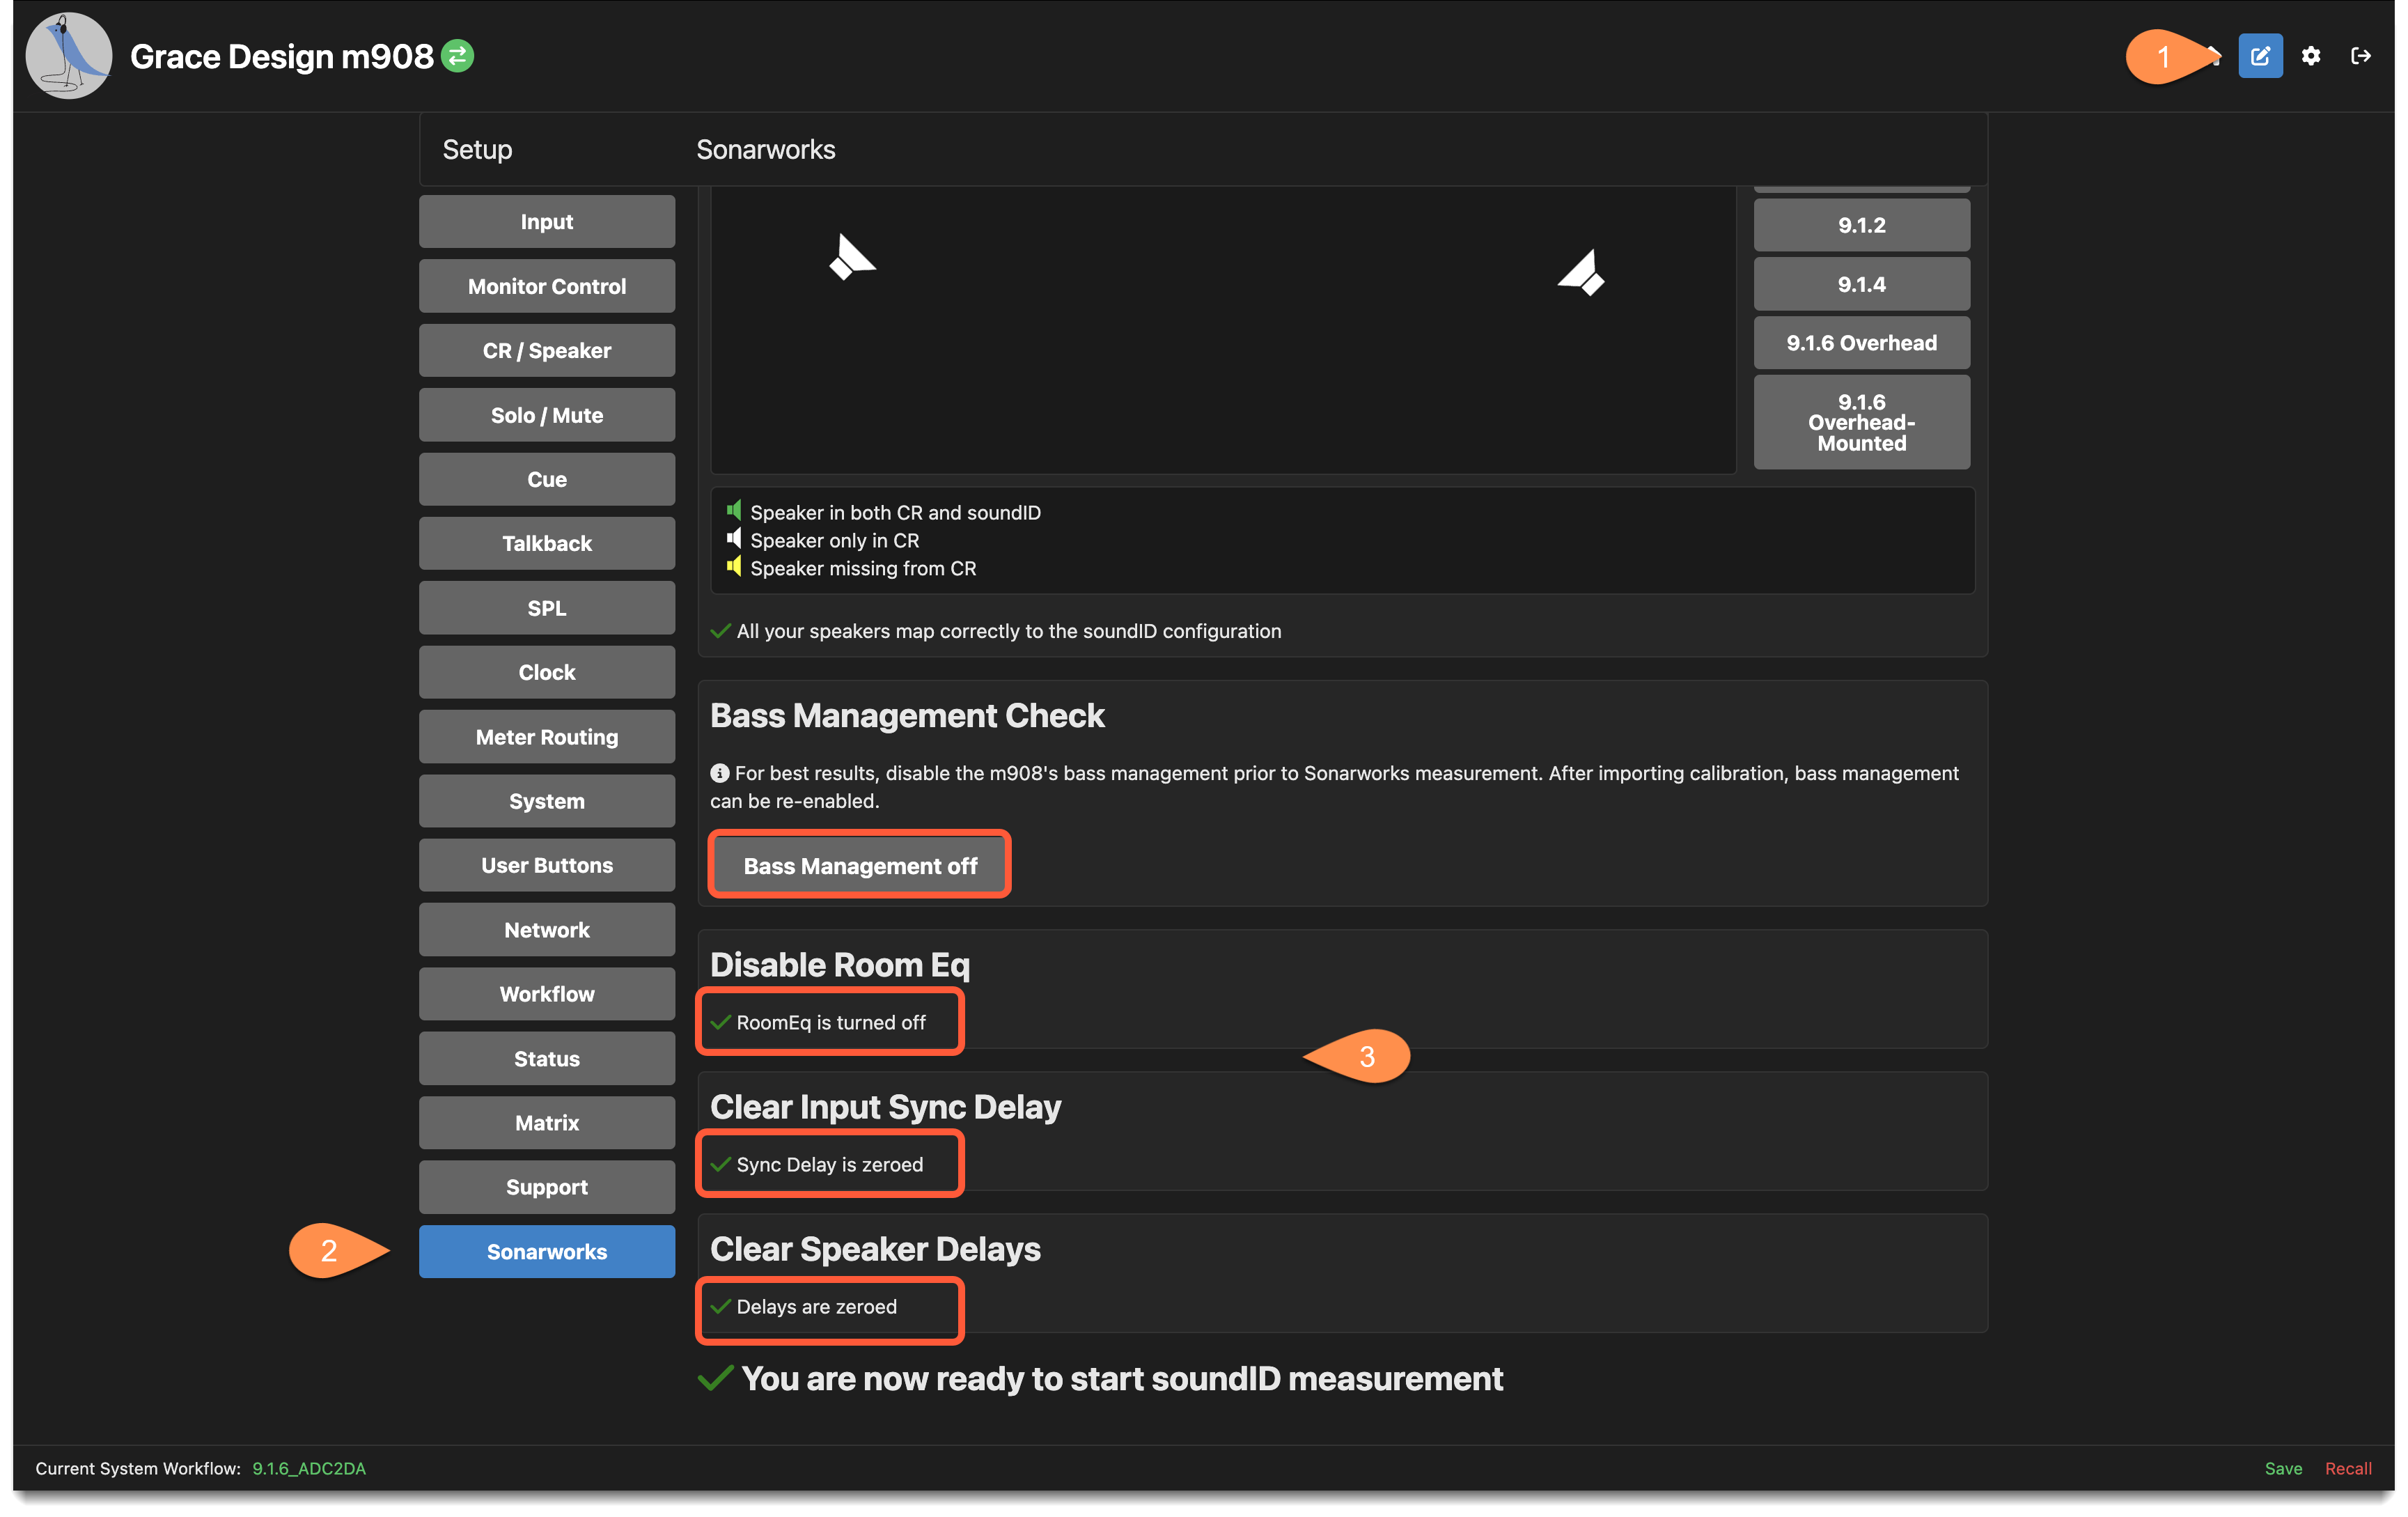Click 'Speaker in both CR and soundID' legend

click(895, 512)
